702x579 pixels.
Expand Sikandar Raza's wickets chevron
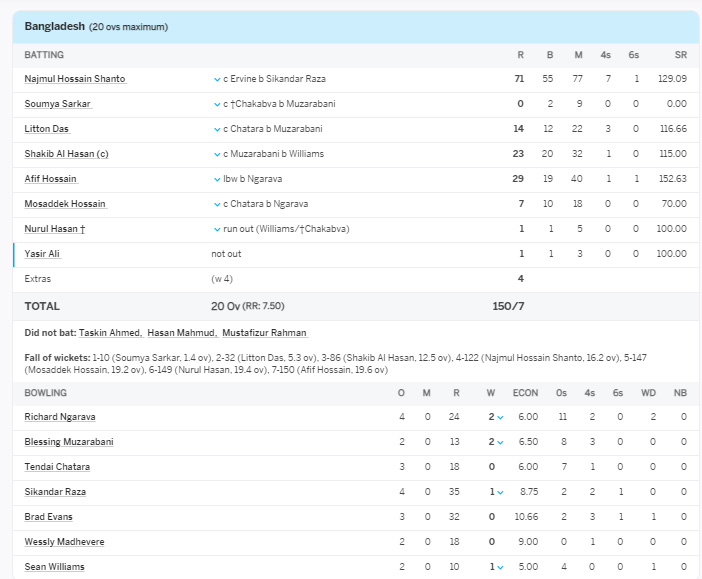pos(499,492)
